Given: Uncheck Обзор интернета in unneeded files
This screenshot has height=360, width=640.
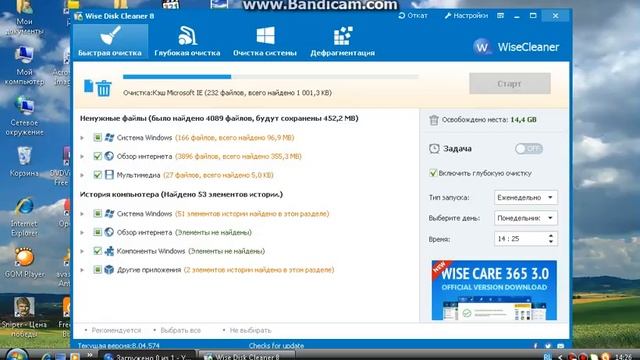Looking at the screenshot, I should point(97,156).
